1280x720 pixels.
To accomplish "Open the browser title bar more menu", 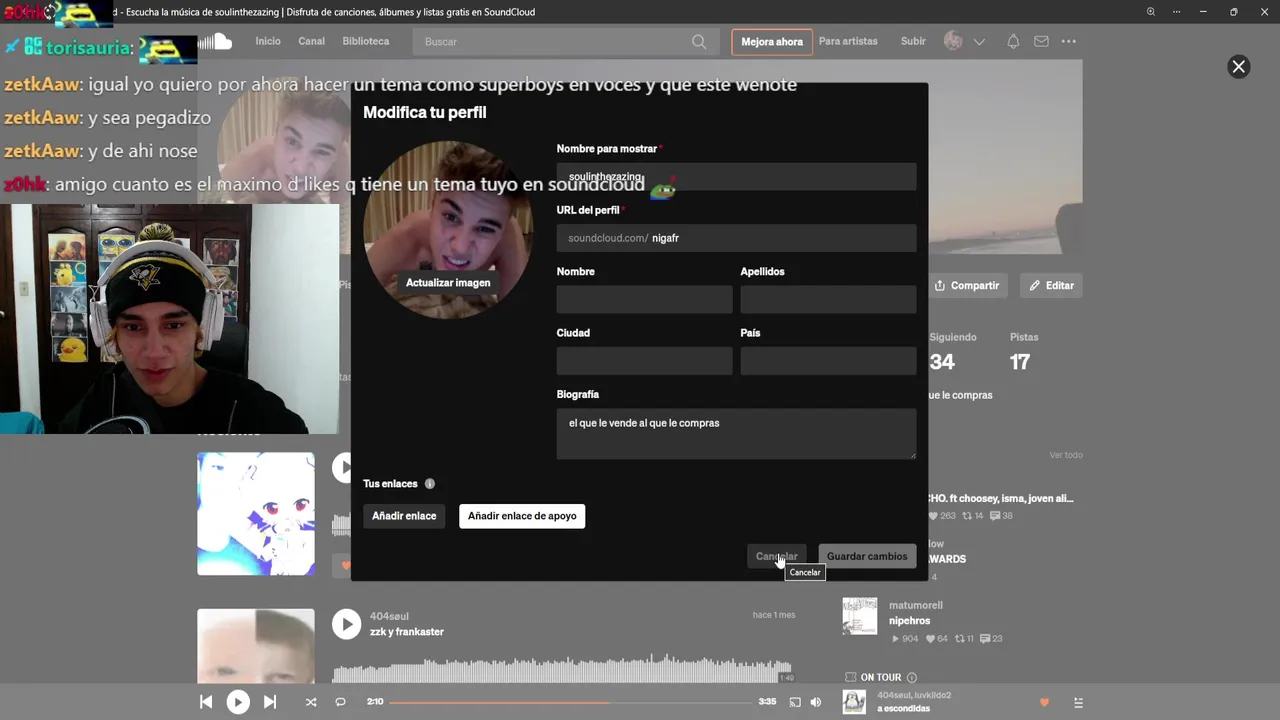I will (1178, 12).
